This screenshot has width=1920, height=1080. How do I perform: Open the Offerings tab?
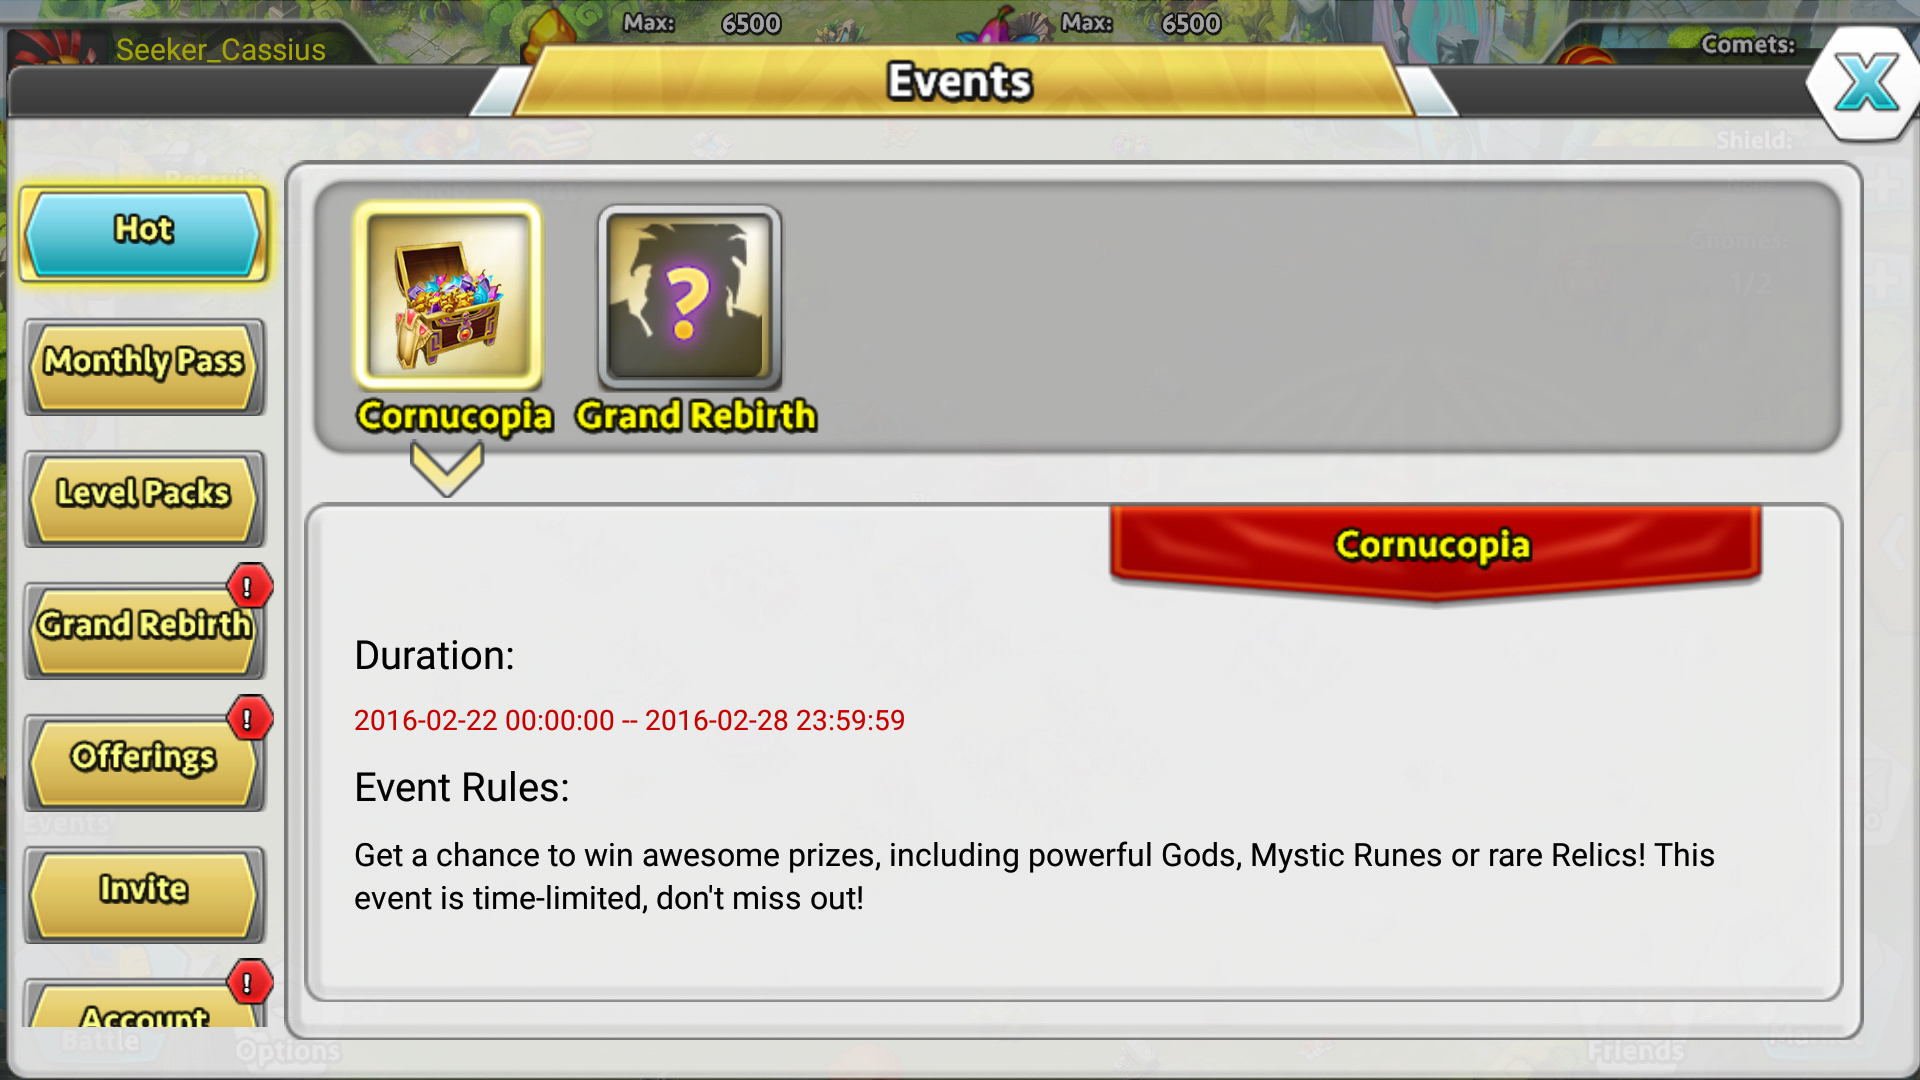point(144,762)
